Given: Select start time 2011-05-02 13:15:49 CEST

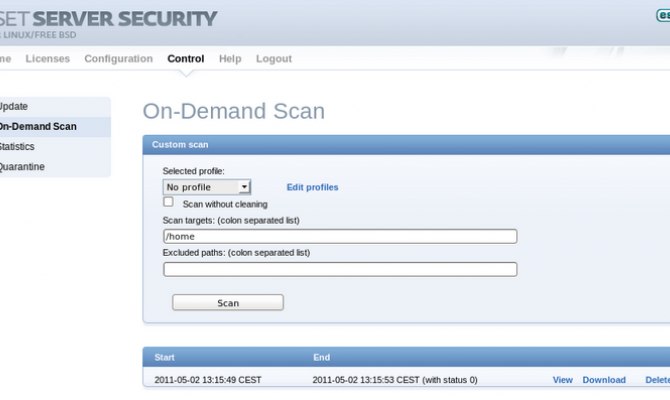Looking at the screenshot, I should point(208,380).
